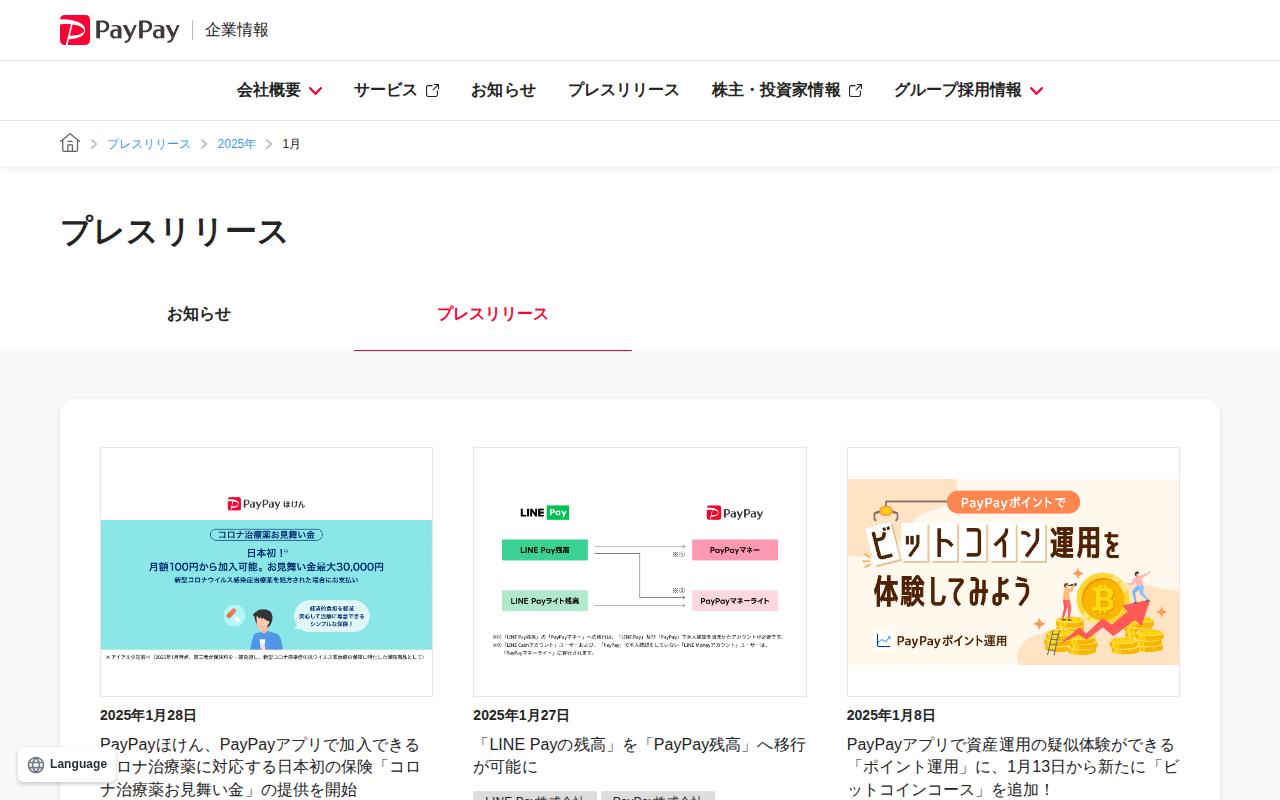Viewport: 1280px width, 800px height.
Task: Open the PayPayほけん コロナ治療薬 thumbnail
Action: 266,572
